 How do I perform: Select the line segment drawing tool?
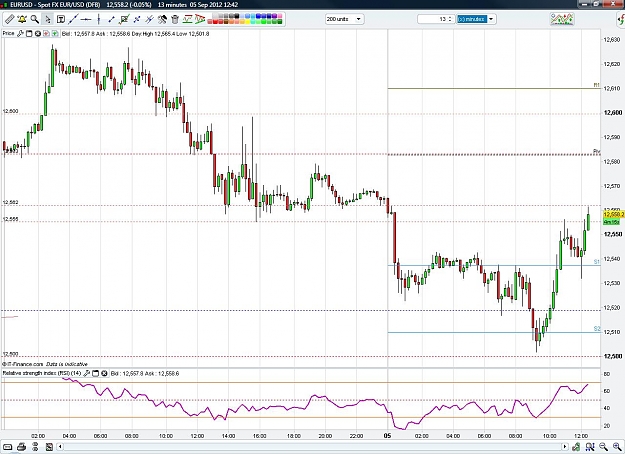[x=111, y=19]
